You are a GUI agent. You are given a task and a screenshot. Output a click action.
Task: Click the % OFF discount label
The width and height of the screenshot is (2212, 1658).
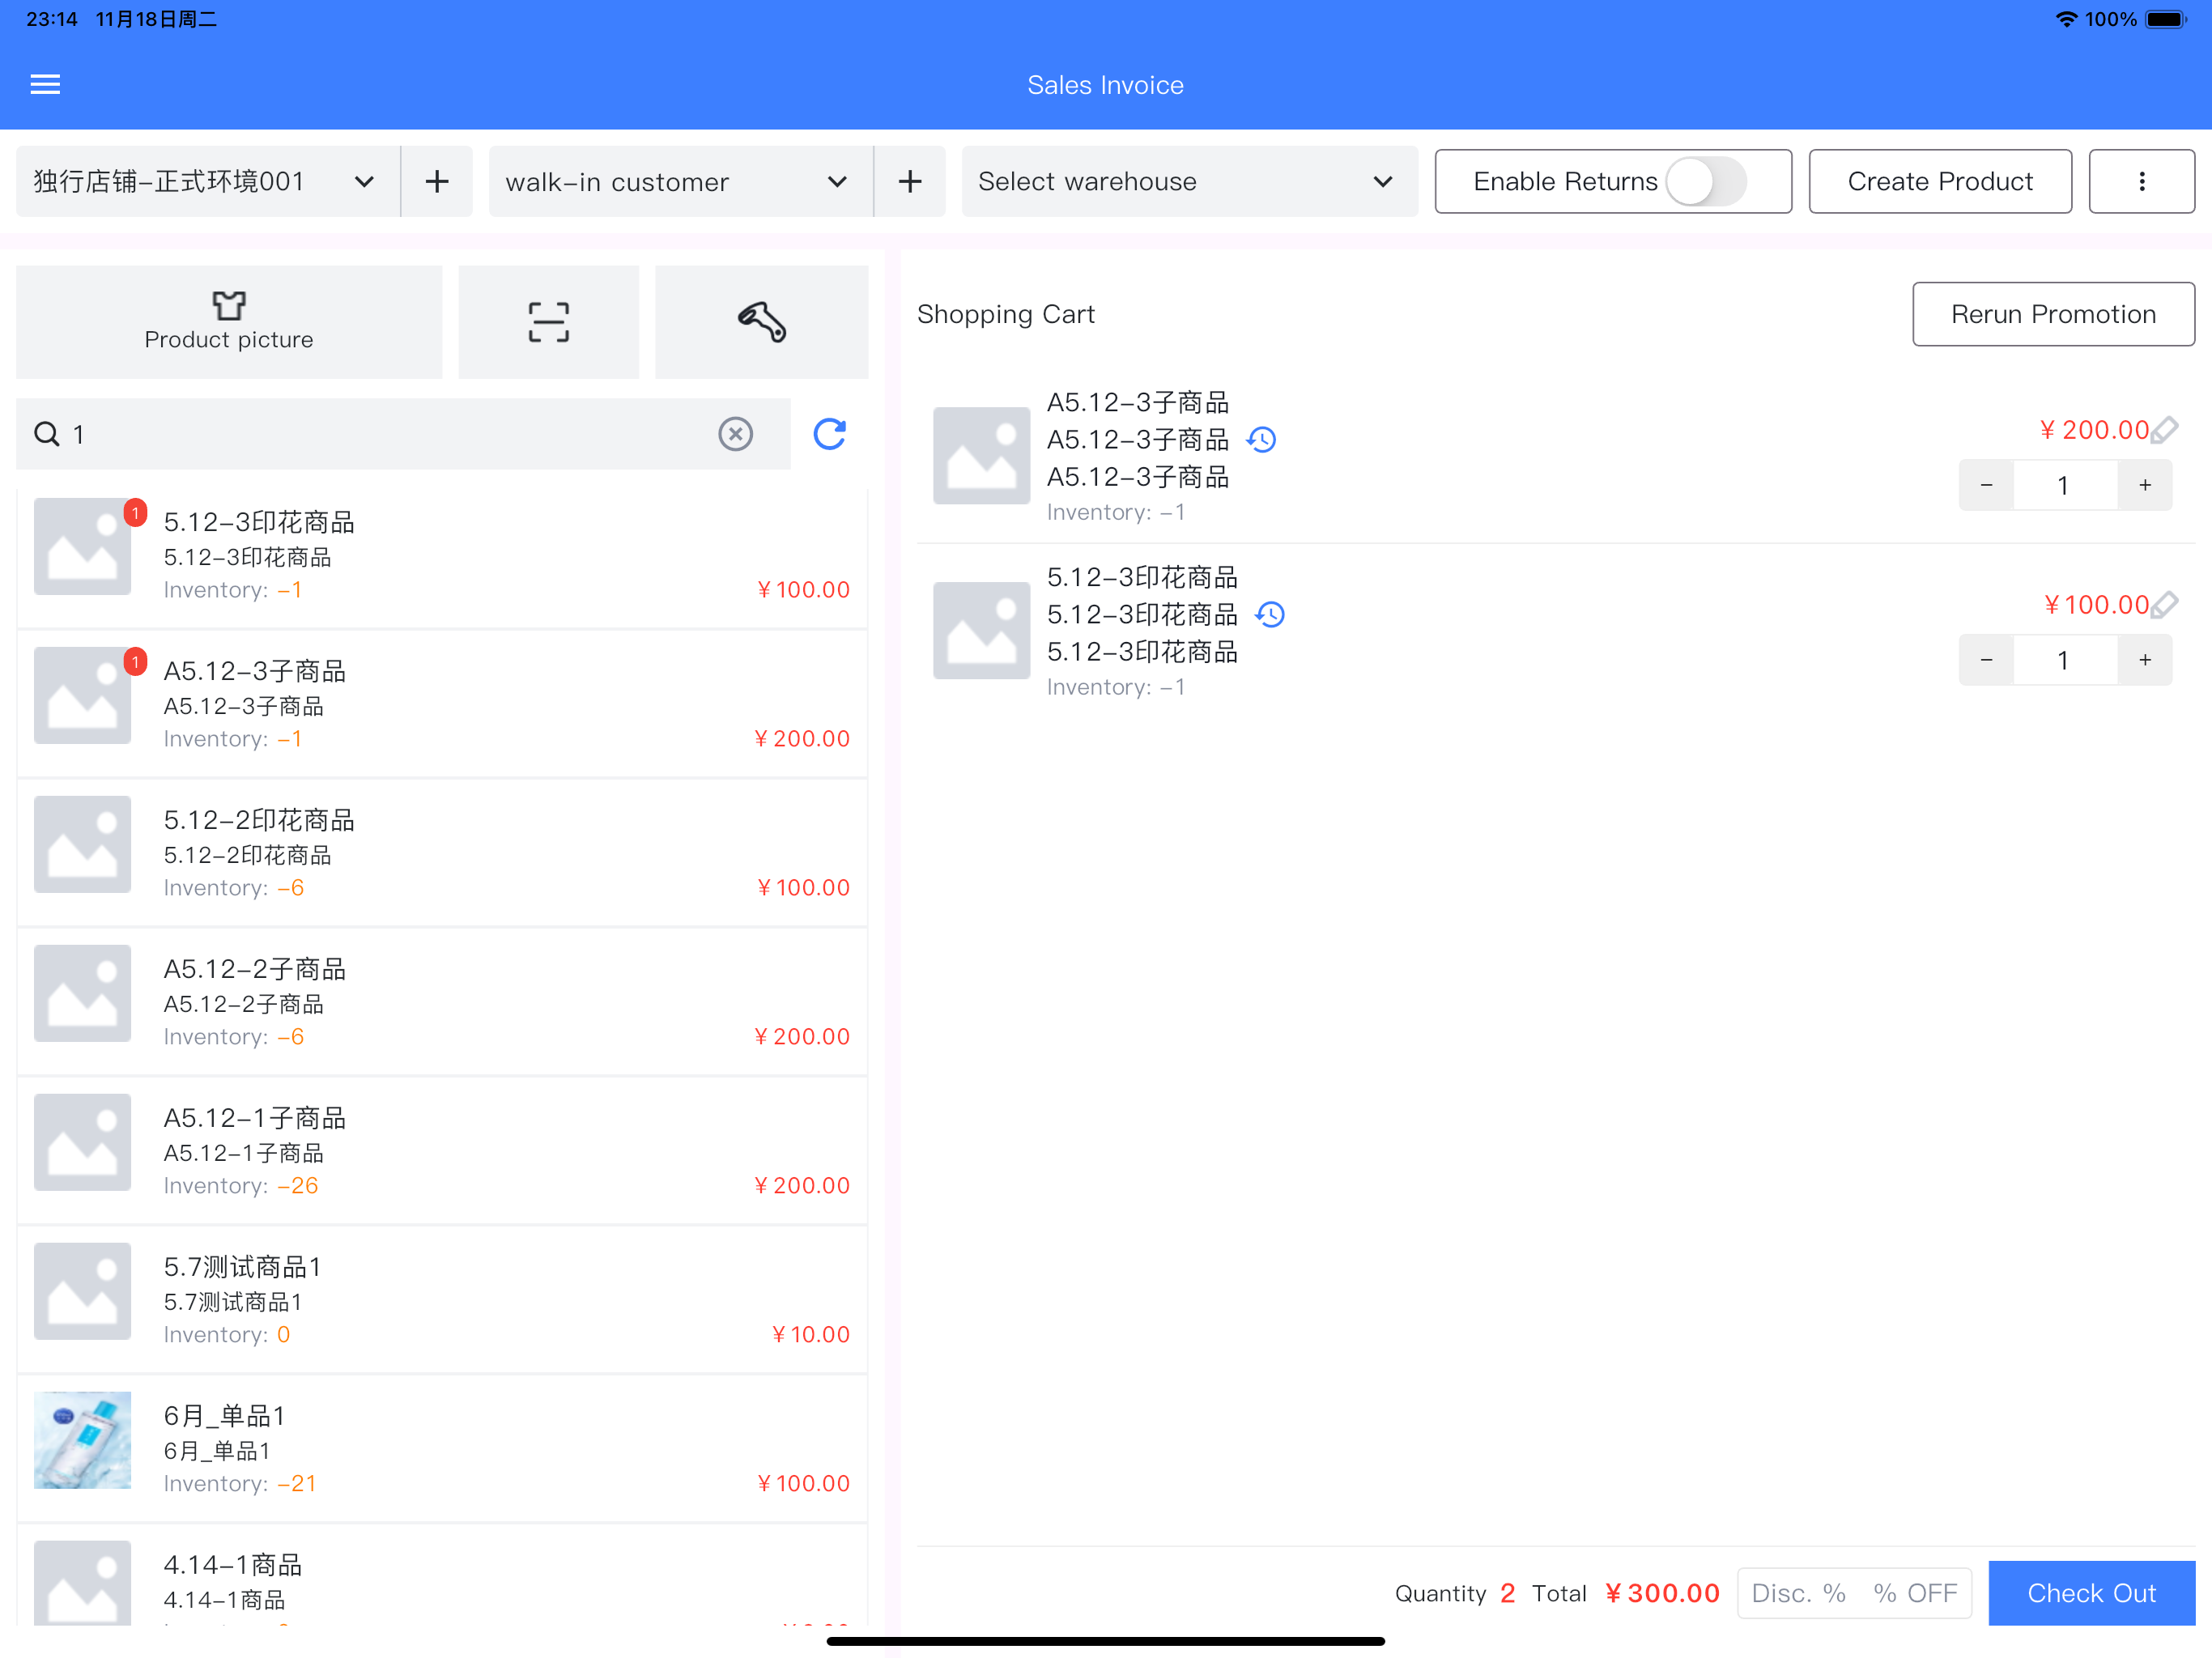pos(1915,1593)
